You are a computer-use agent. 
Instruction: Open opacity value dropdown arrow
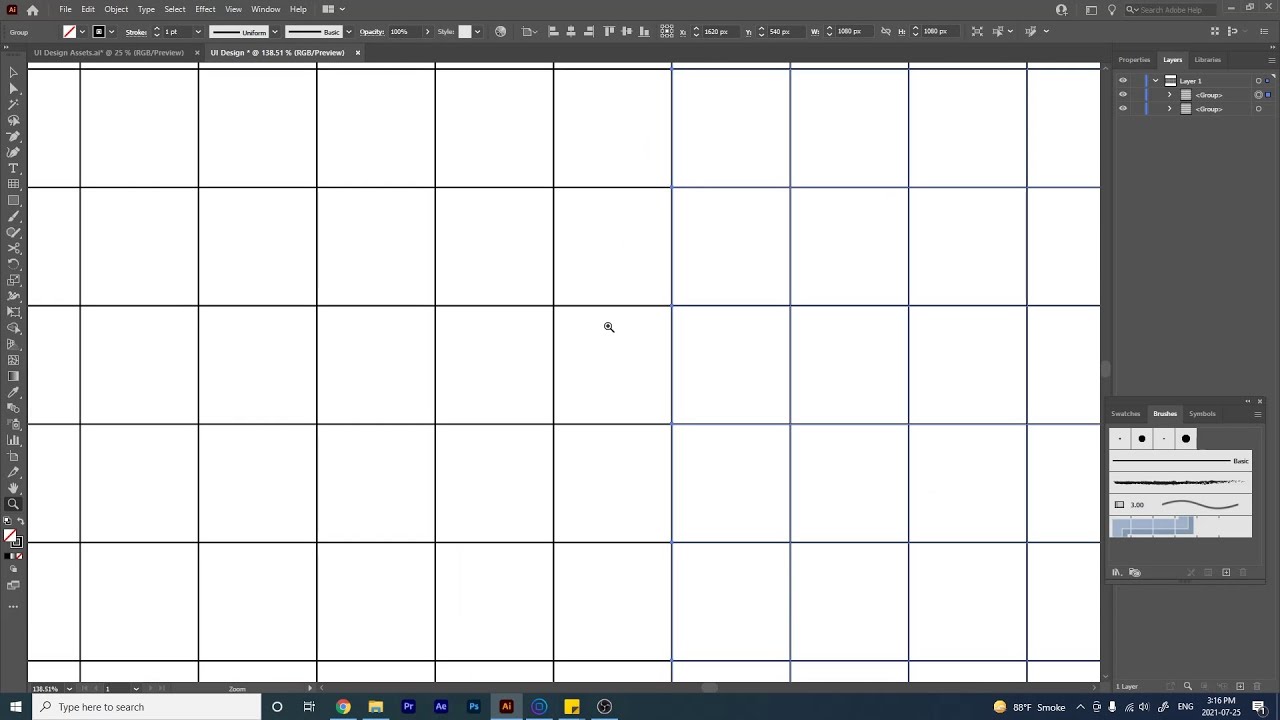(427, 32)
